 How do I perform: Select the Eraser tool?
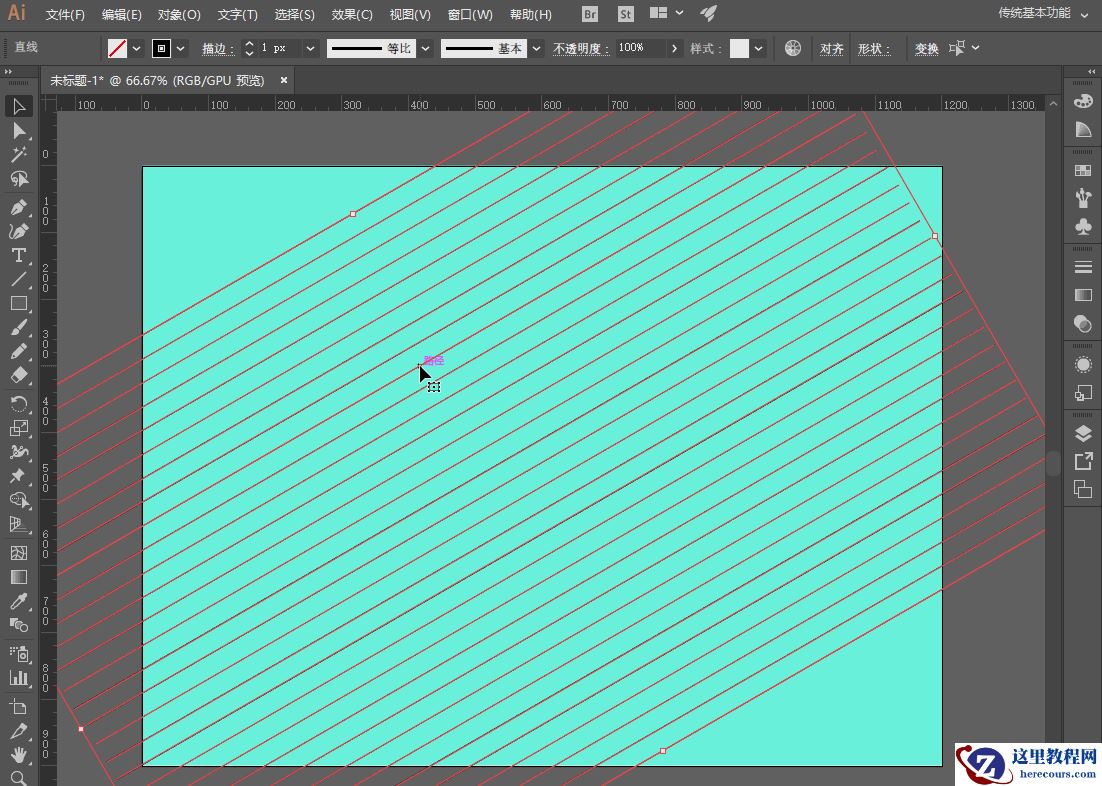[18, 376]
